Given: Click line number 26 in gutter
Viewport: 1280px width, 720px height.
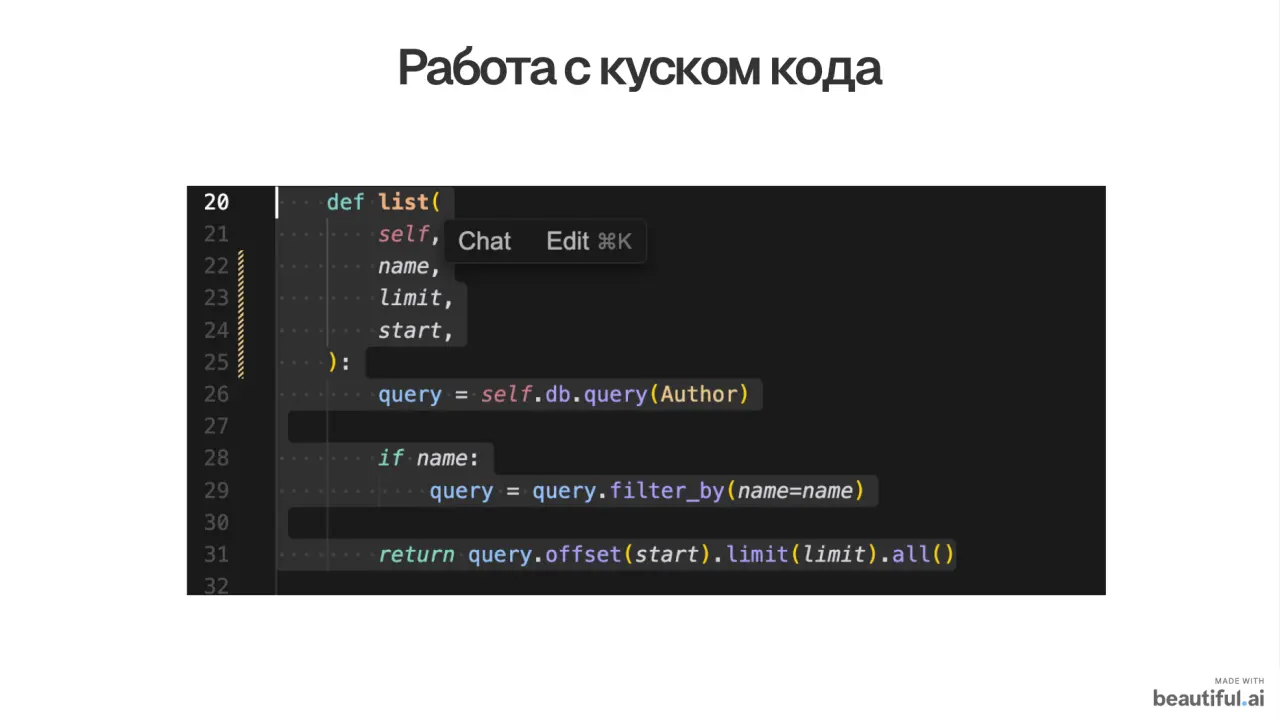Looking at the screenshot, I should point(216,394).
